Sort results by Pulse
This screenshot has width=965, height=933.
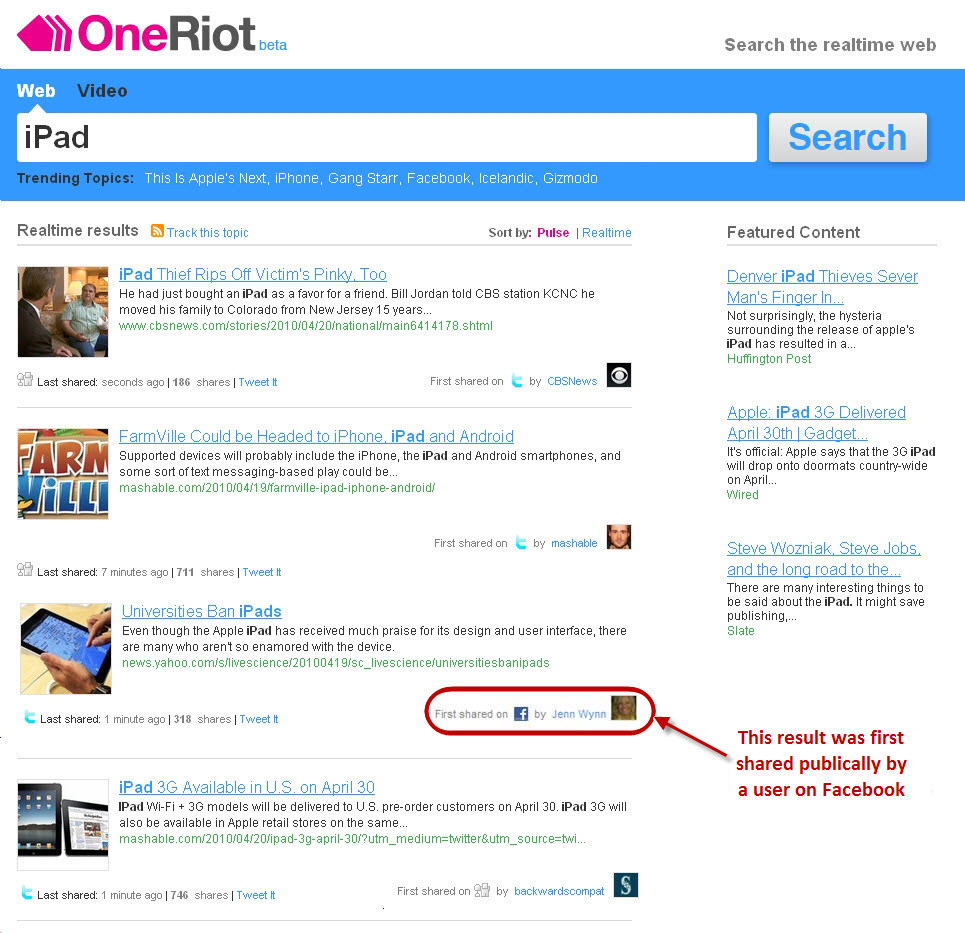(553, 233)
